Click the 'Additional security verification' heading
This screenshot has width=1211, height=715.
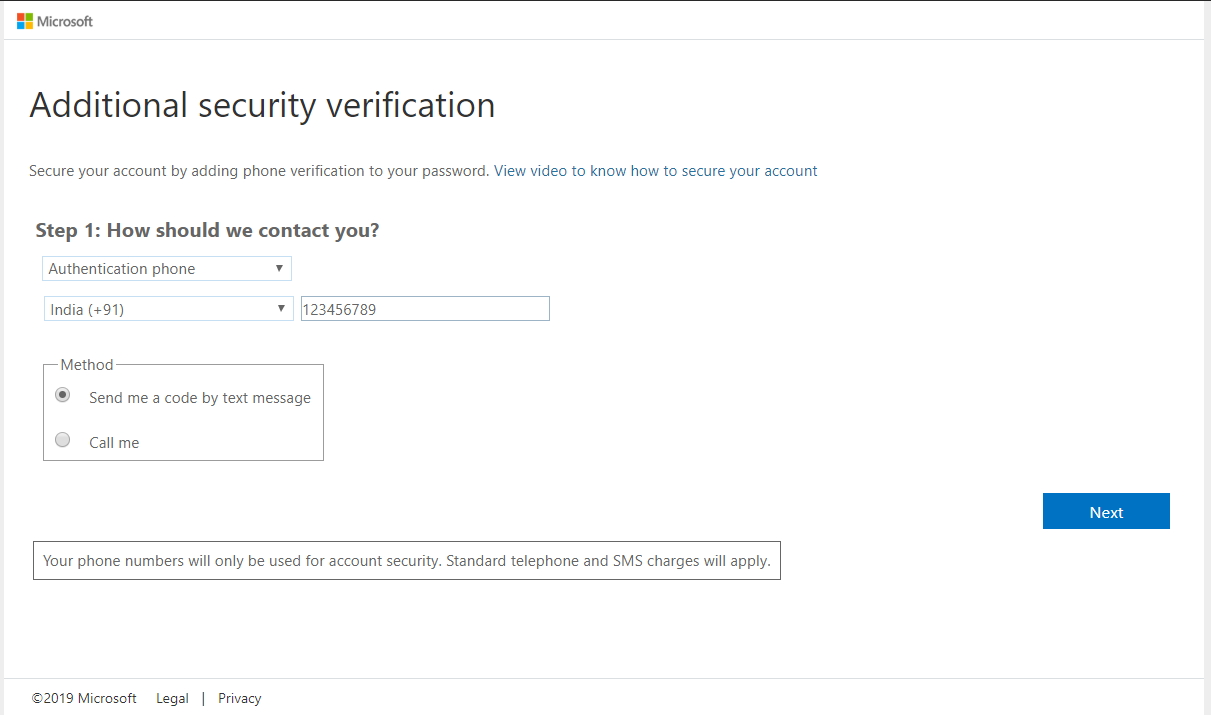click(262, 105)
